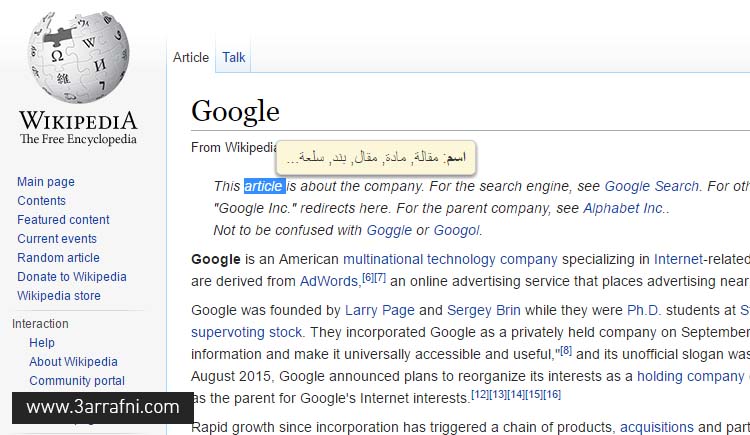Open the Main page link
The height and width of the screenshot is (435, 750).
pyautogui.click(x=46, y=182)
